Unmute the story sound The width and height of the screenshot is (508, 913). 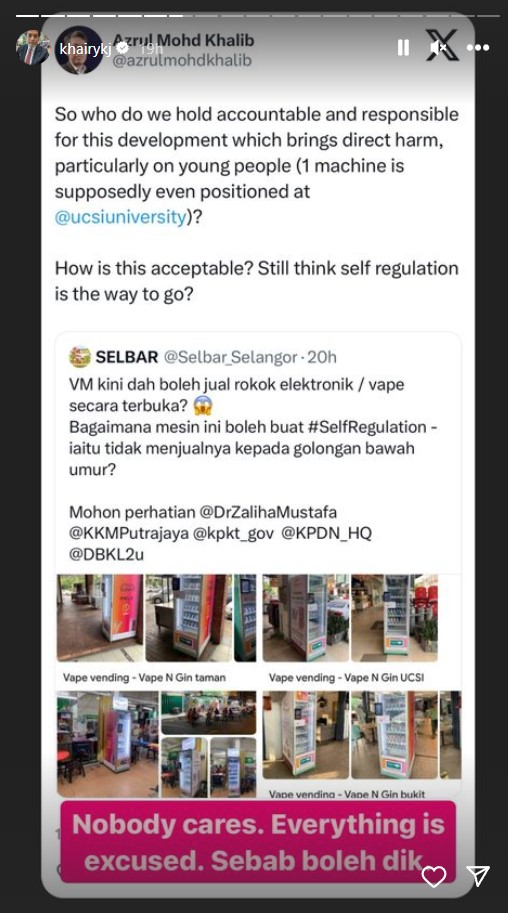(438, 48)
